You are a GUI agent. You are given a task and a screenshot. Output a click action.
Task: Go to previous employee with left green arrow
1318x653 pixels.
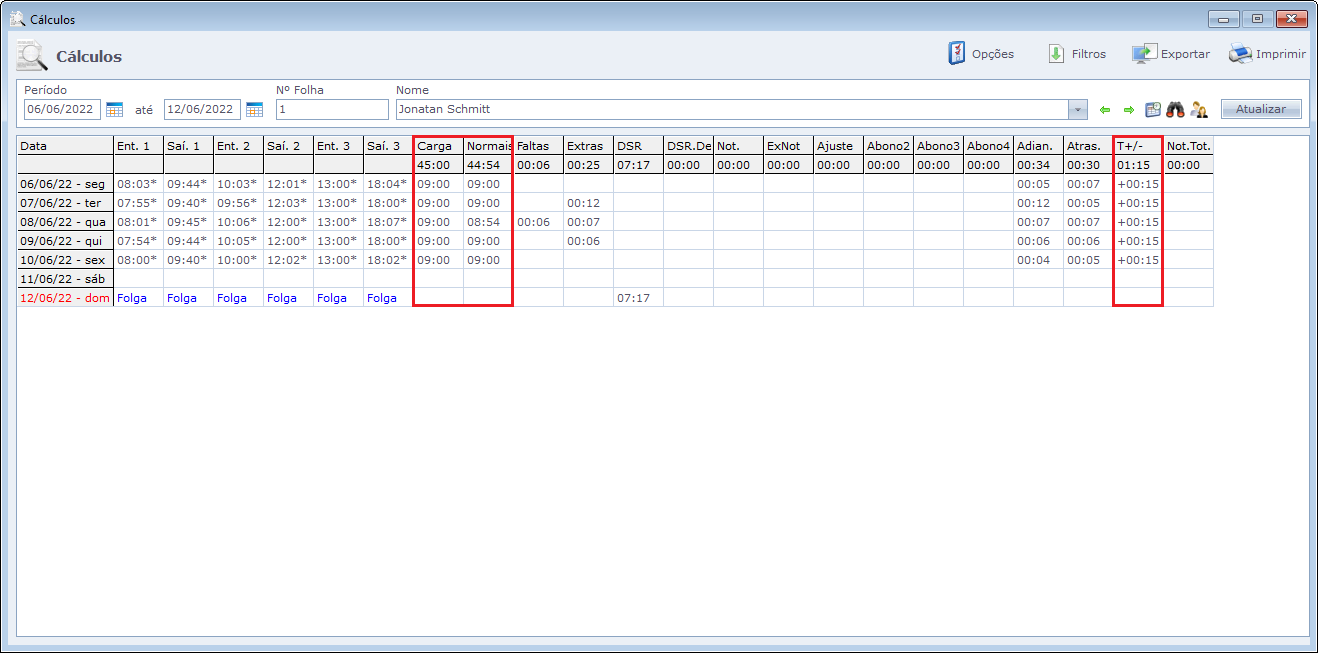pos(1105,109)
